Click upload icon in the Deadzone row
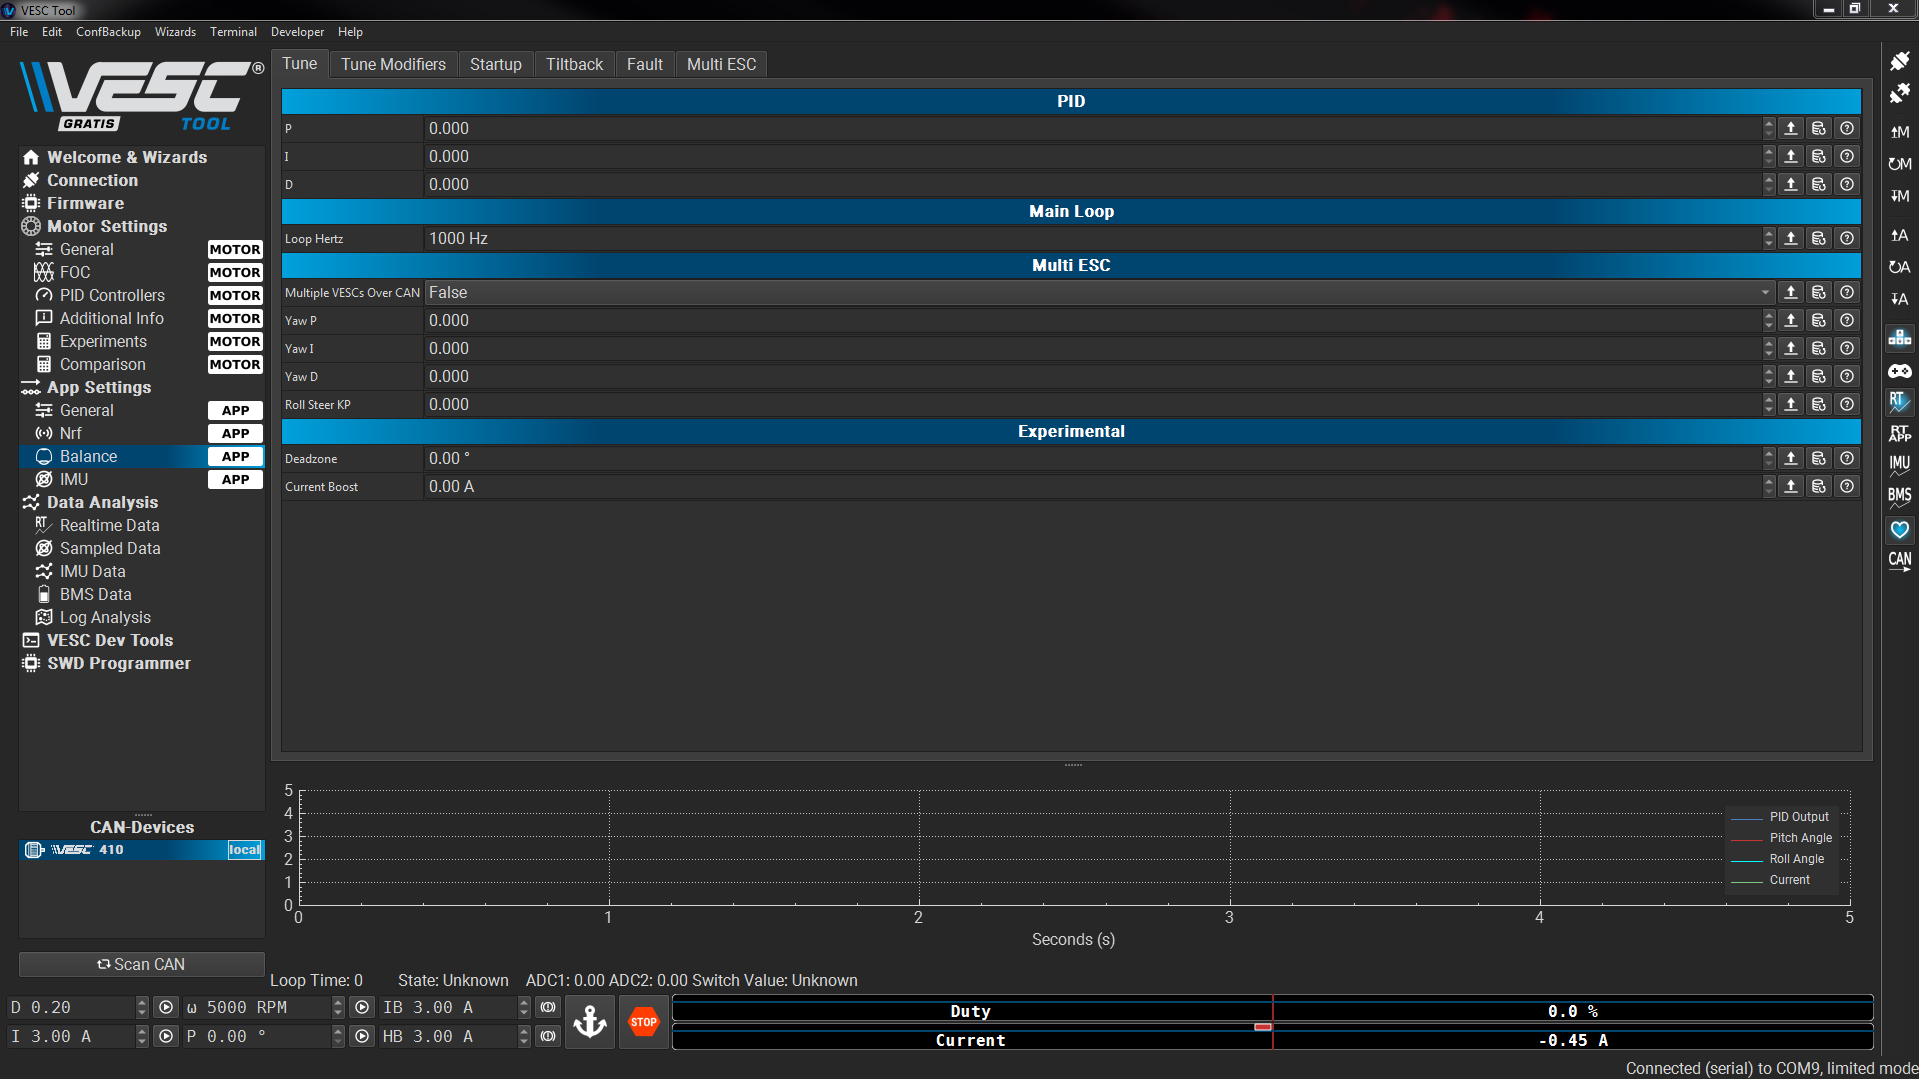Image resolution: width=1919 pixels, height=1079 pixels. click(x=1791, y=459)
